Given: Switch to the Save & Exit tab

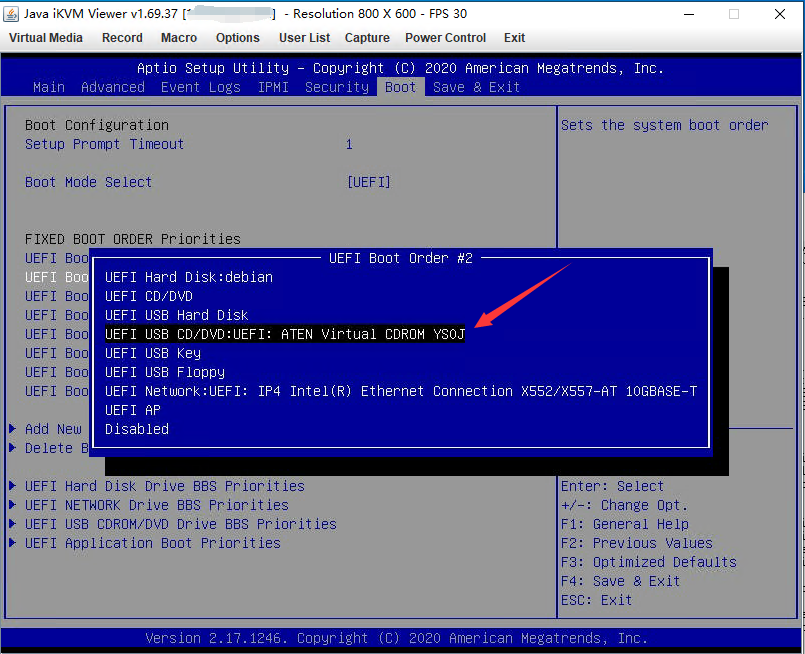Looking at the screenshot, I should pos(476,87).
